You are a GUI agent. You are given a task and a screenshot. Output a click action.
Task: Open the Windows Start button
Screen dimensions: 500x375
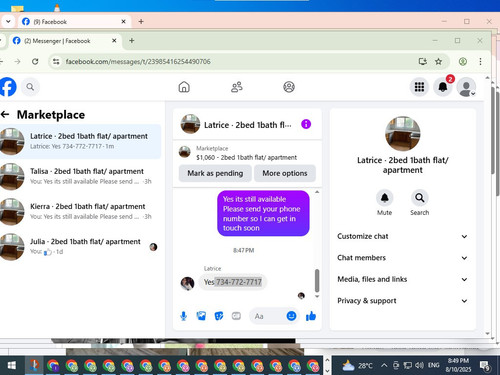click(12, 366)
